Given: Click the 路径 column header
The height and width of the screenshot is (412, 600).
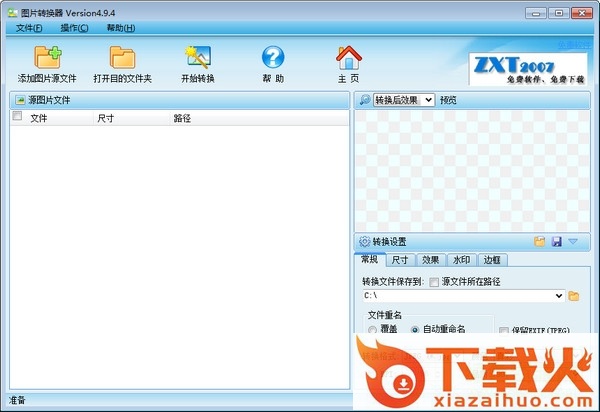Looking at the screenshot, I should [x=182, y=118].
